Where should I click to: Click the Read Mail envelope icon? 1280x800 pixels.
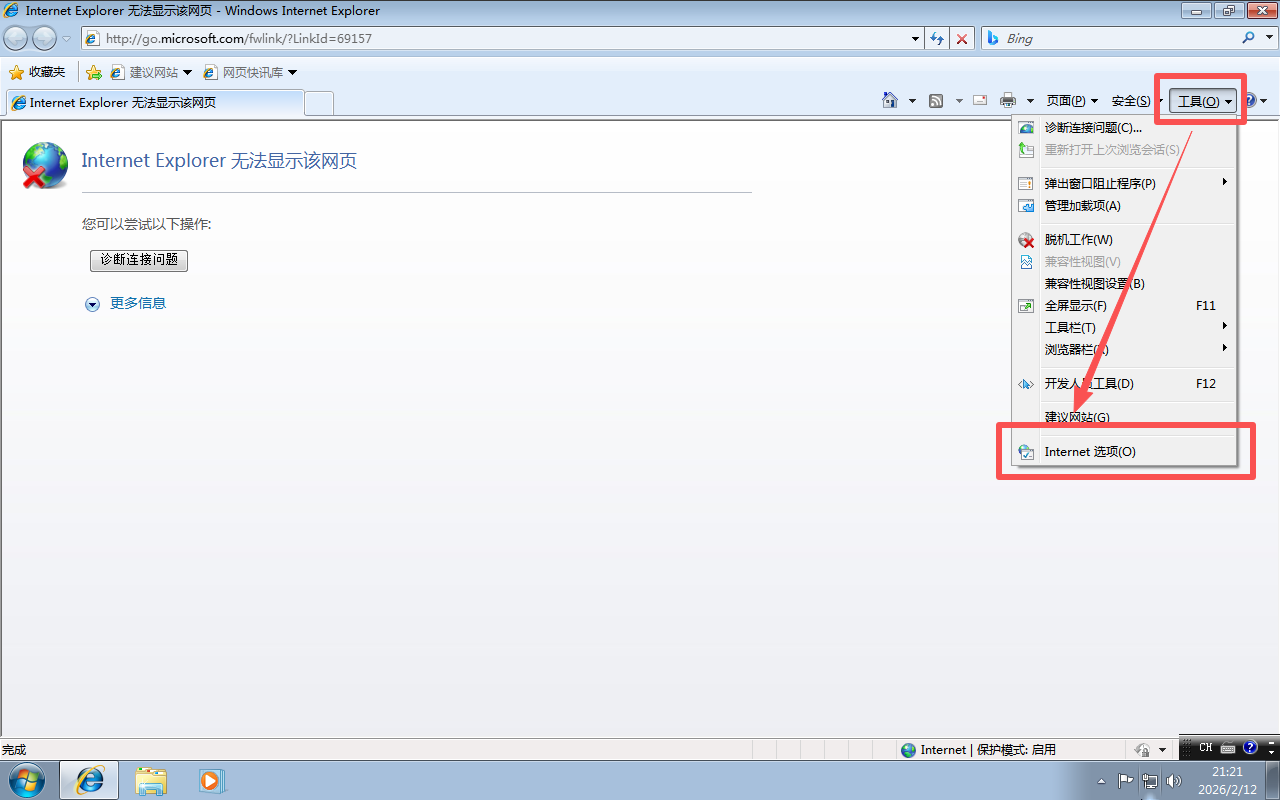980,100
